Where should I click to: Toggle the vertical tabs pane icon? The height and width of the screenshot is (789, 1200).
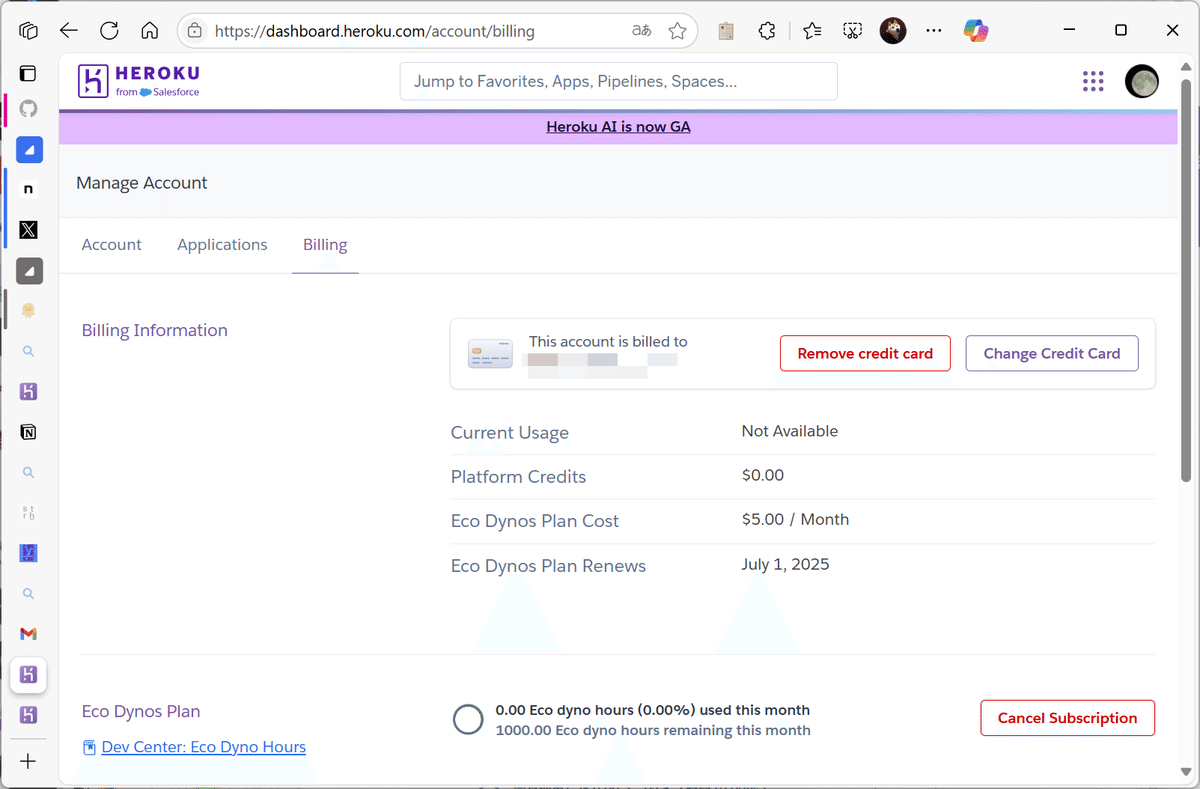click(x=28, y=73)
